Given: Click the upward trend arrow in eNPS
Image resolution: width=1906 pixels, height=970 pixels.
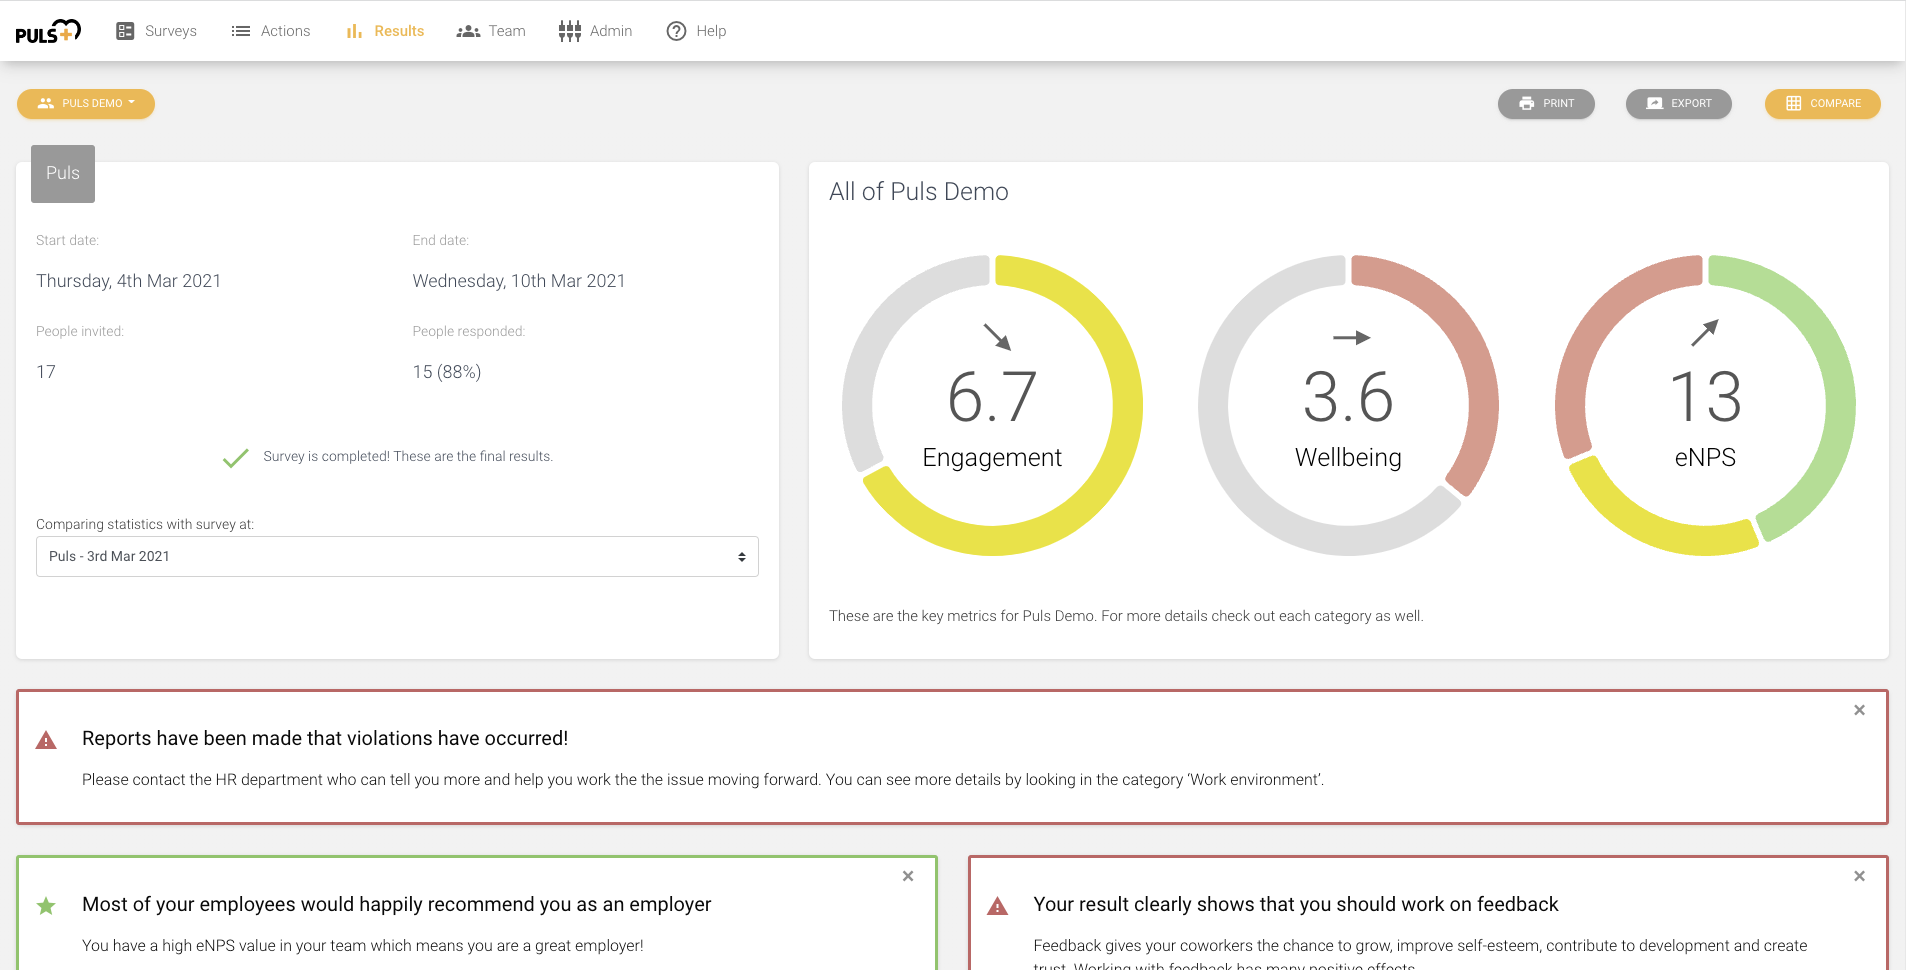Looking at the screenshot, I should (1705, 333).
